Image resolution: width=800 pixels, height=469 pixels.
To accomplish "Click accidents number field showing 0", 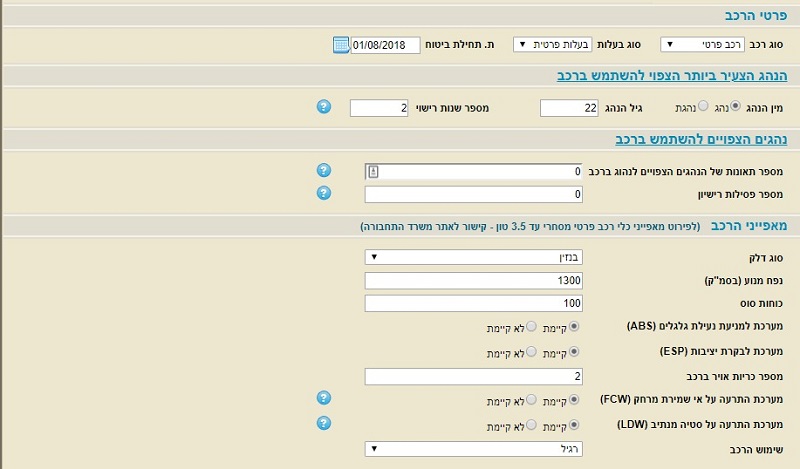I will click(x=473, y=171).
